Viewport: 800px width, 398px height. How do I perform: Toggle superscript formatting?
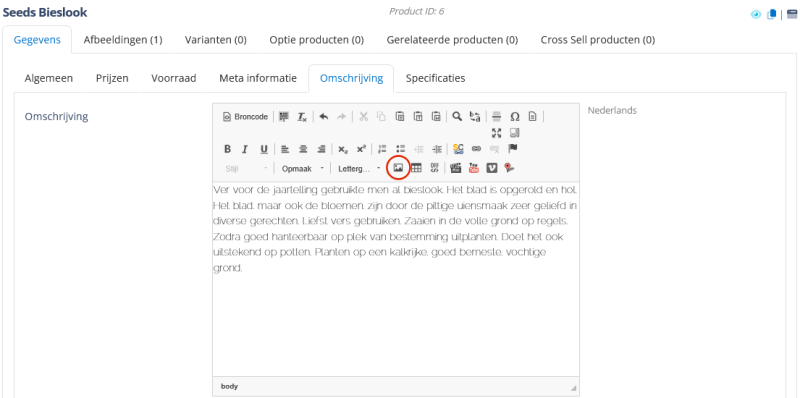[x=361, y=149]
